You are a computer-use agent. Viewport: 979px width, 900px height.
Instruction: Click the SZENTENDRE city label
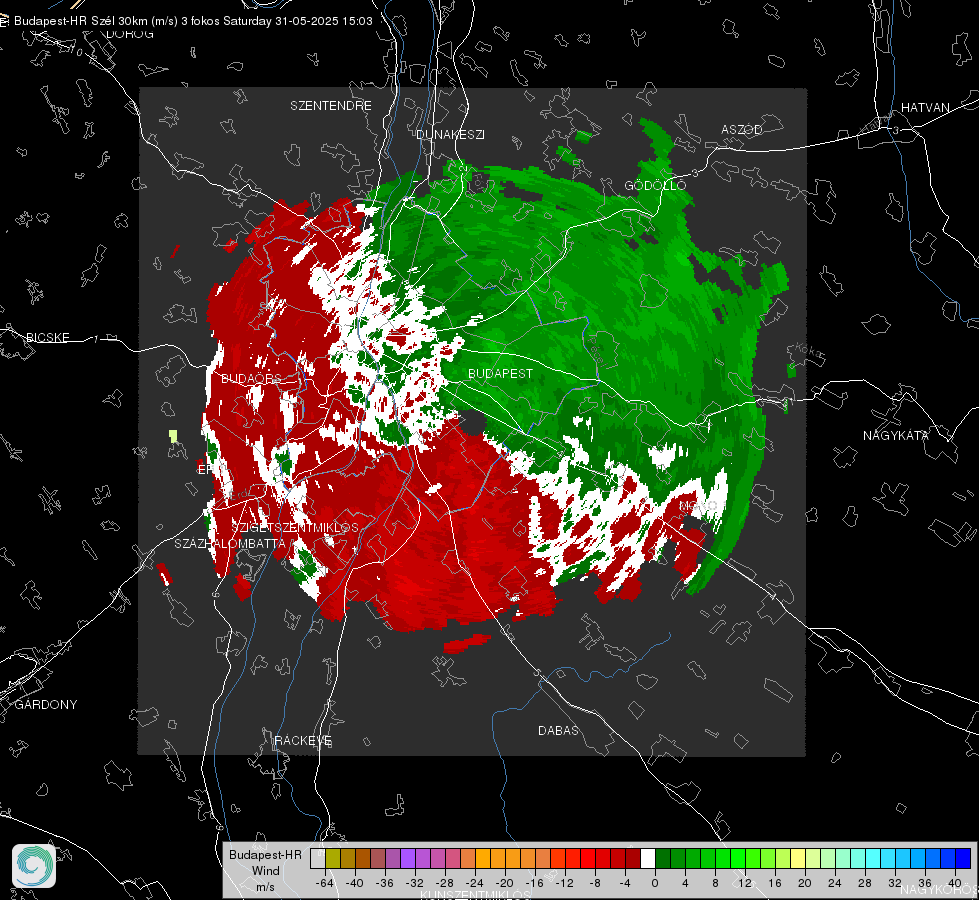331,106
